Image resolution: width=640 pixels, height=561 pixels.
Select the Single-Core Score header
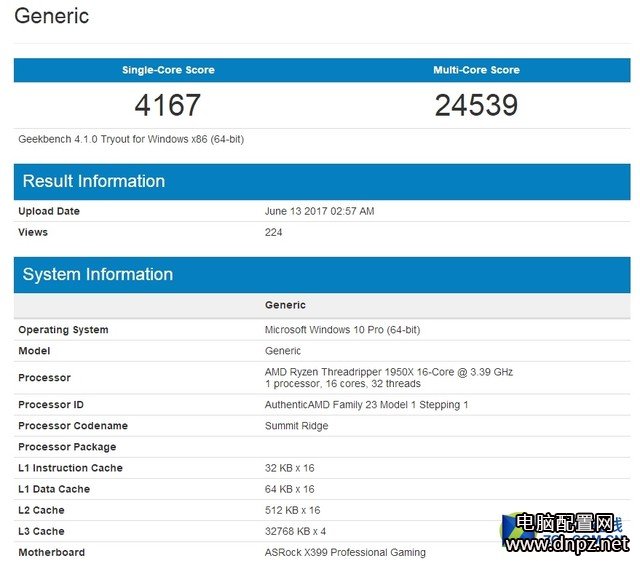click(x=168, y=70)
